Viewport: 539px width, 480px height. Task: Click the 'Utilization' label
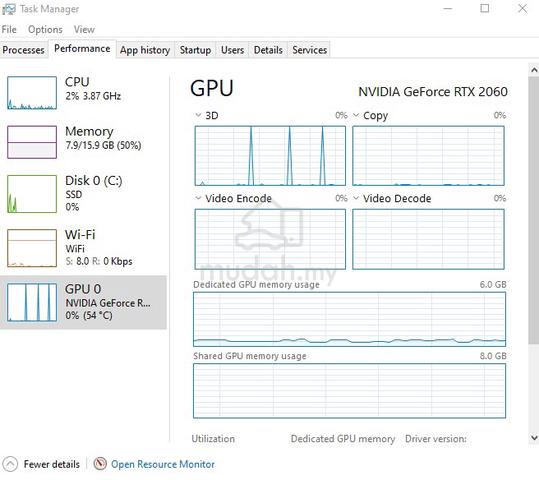pyautogui.click(x=213, y=439)
